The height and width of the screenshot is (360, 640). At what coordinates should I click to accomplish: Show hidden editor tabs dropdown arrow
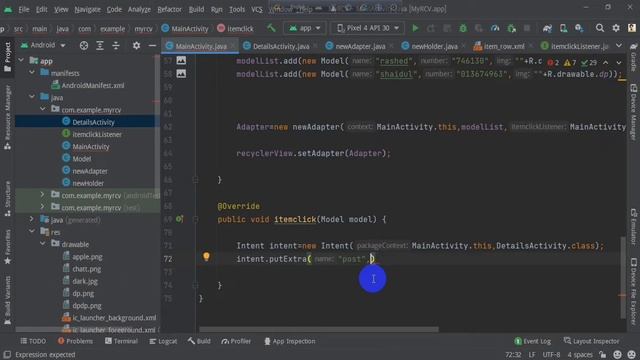(619, 46)
